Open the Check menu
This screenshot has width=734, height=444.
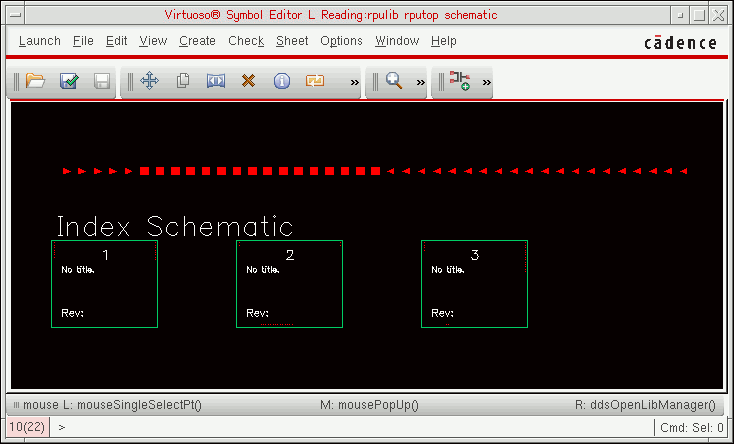click(x=246, y=41)
